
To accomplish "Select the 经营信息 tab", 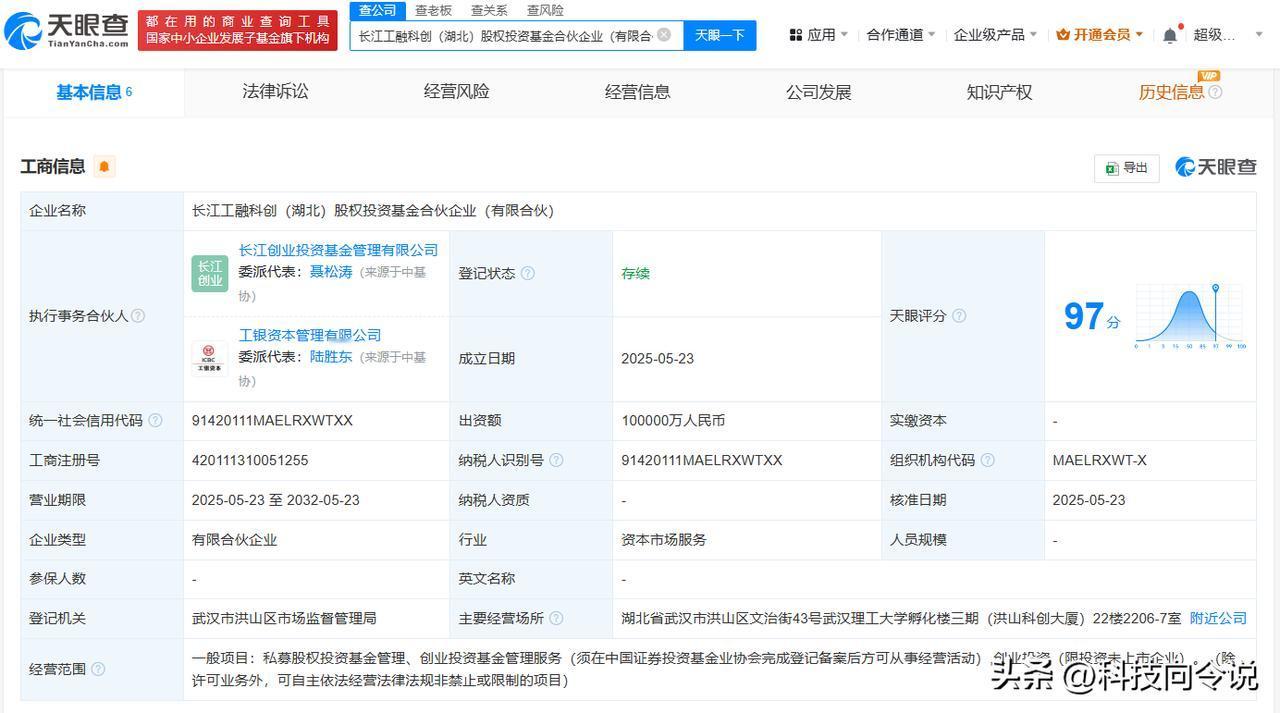I will point(637,92).
